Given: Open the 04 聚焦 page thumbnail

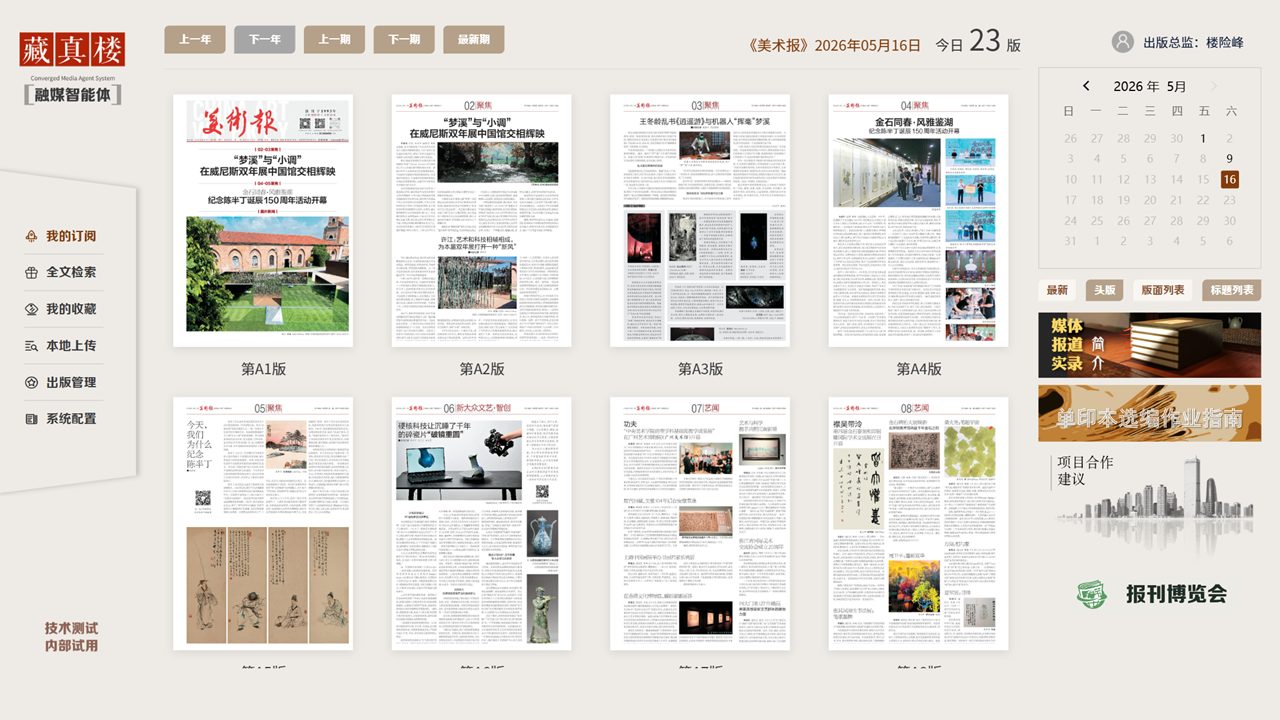Looking at the screenshot, I should [918, 221].
